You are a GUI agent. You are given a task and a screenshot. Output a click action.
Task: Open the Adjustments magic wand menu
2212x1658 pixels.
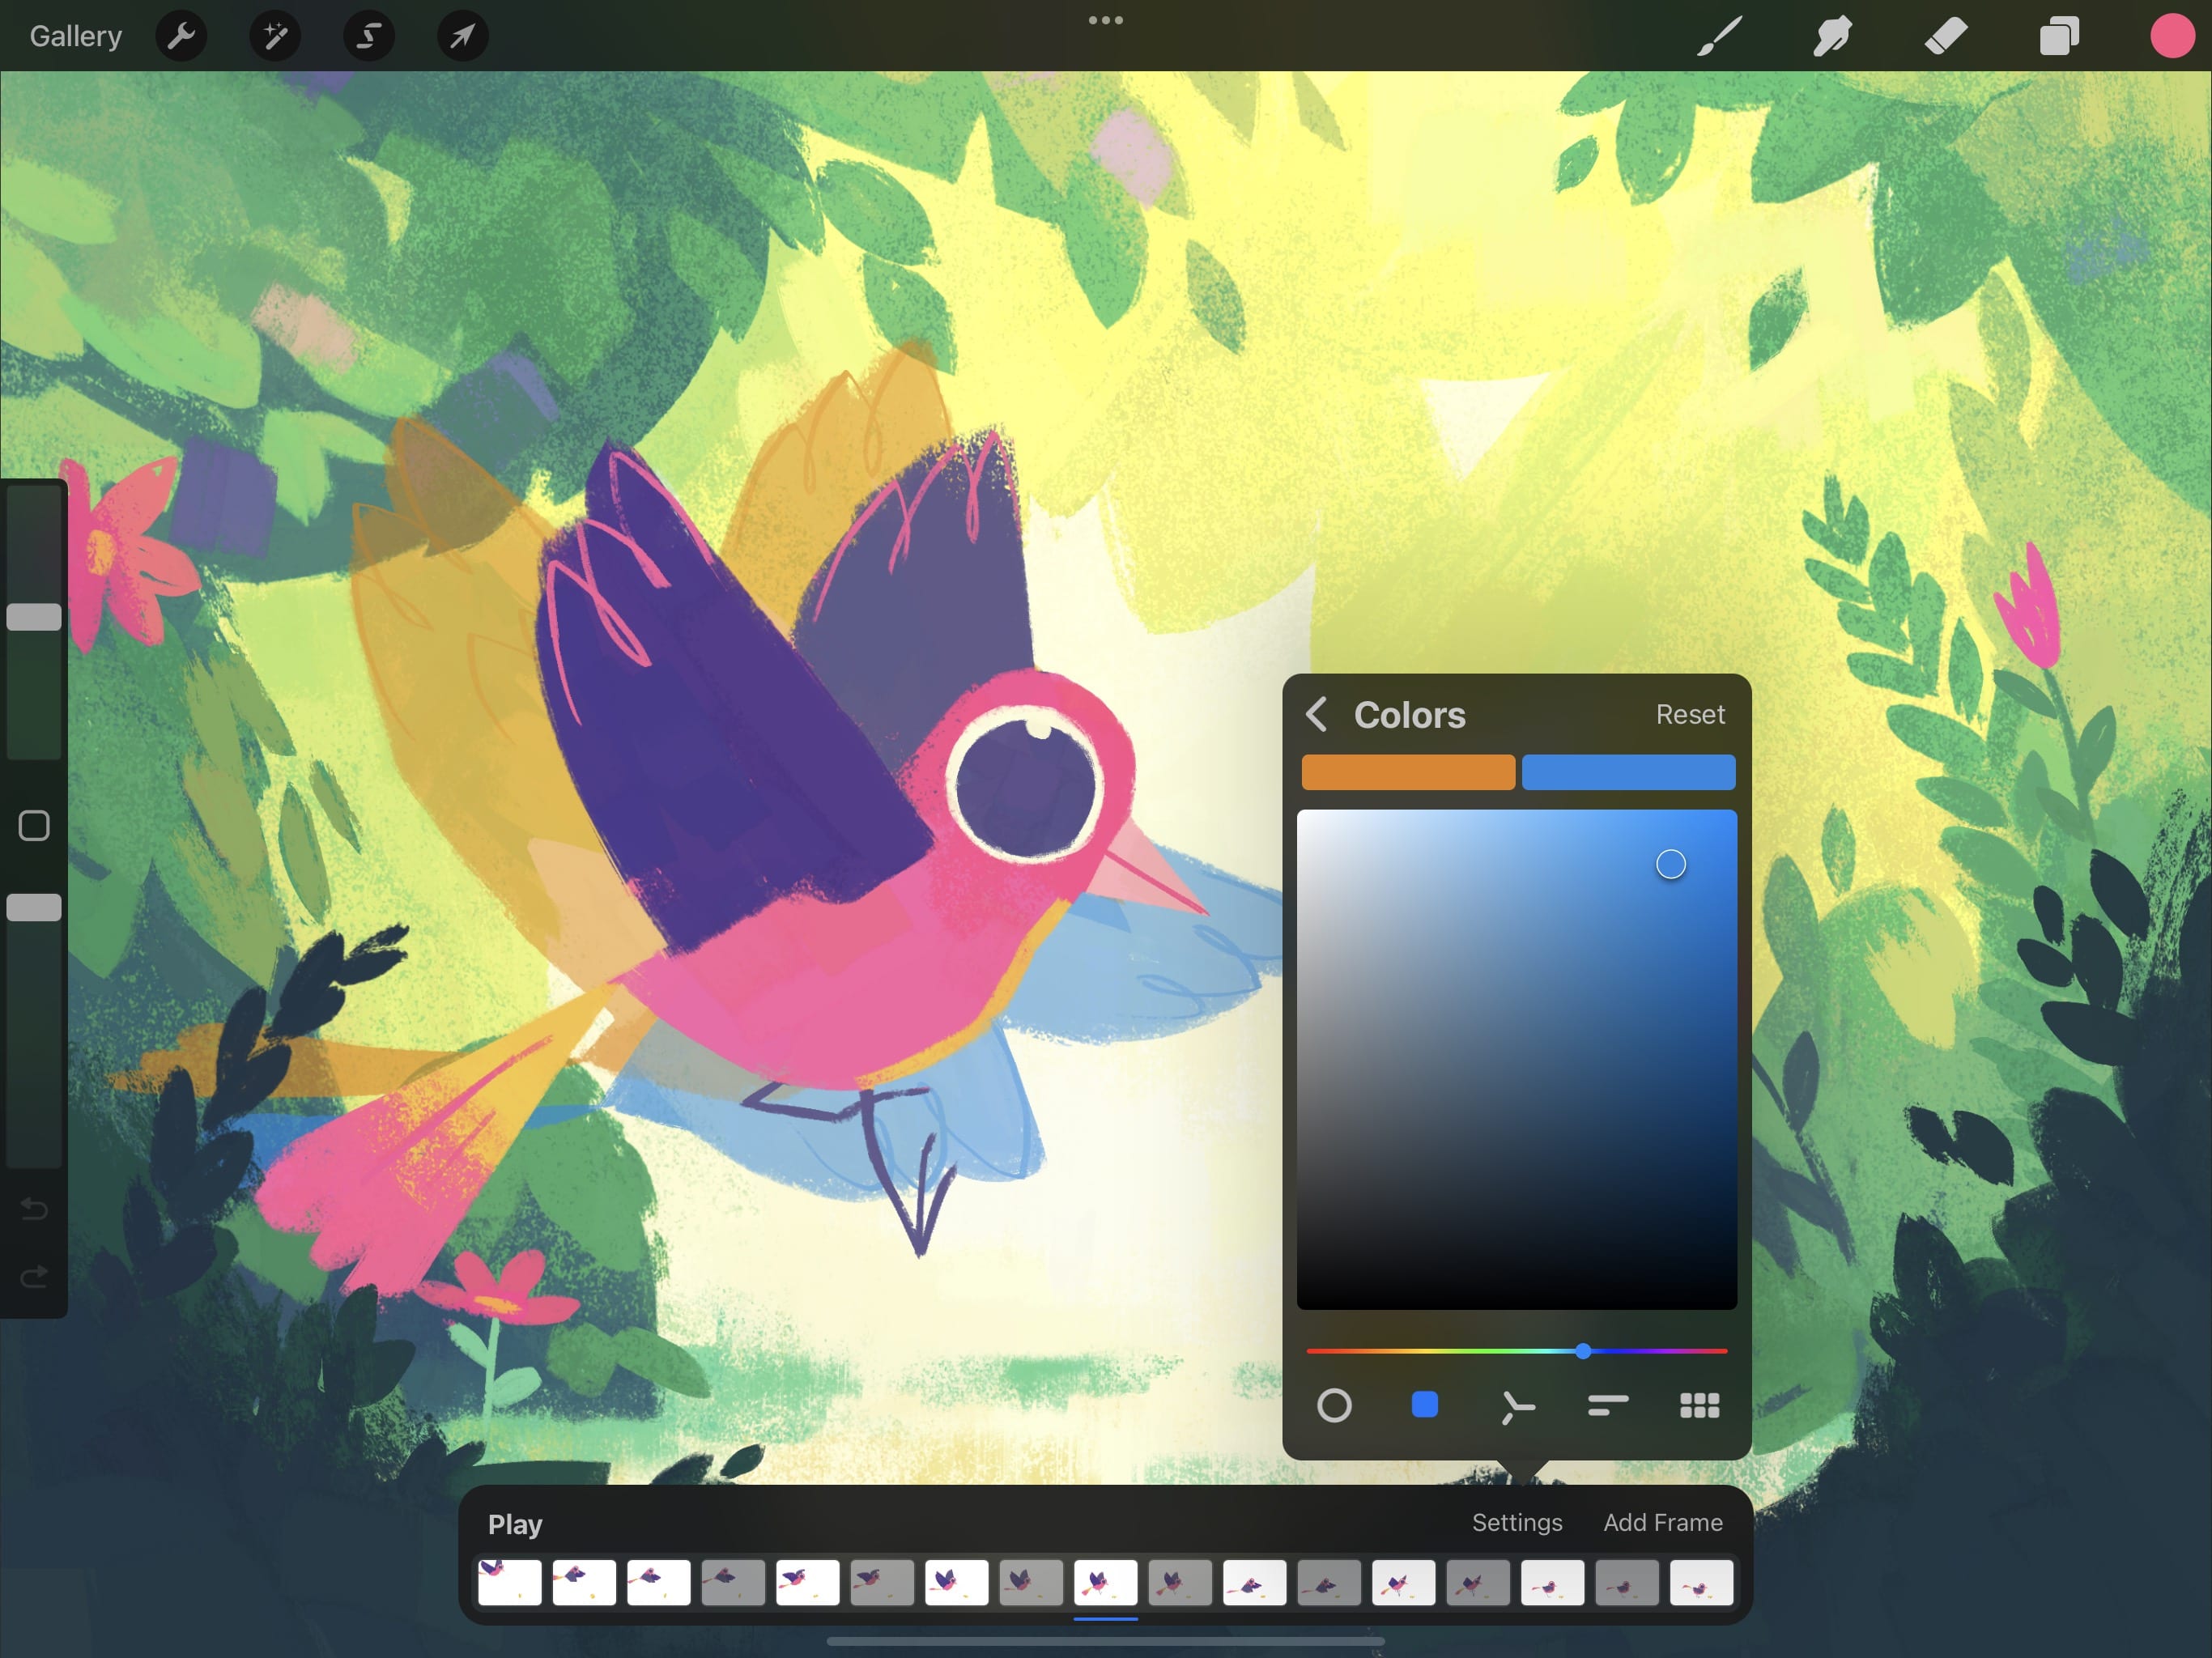[275, 36]
